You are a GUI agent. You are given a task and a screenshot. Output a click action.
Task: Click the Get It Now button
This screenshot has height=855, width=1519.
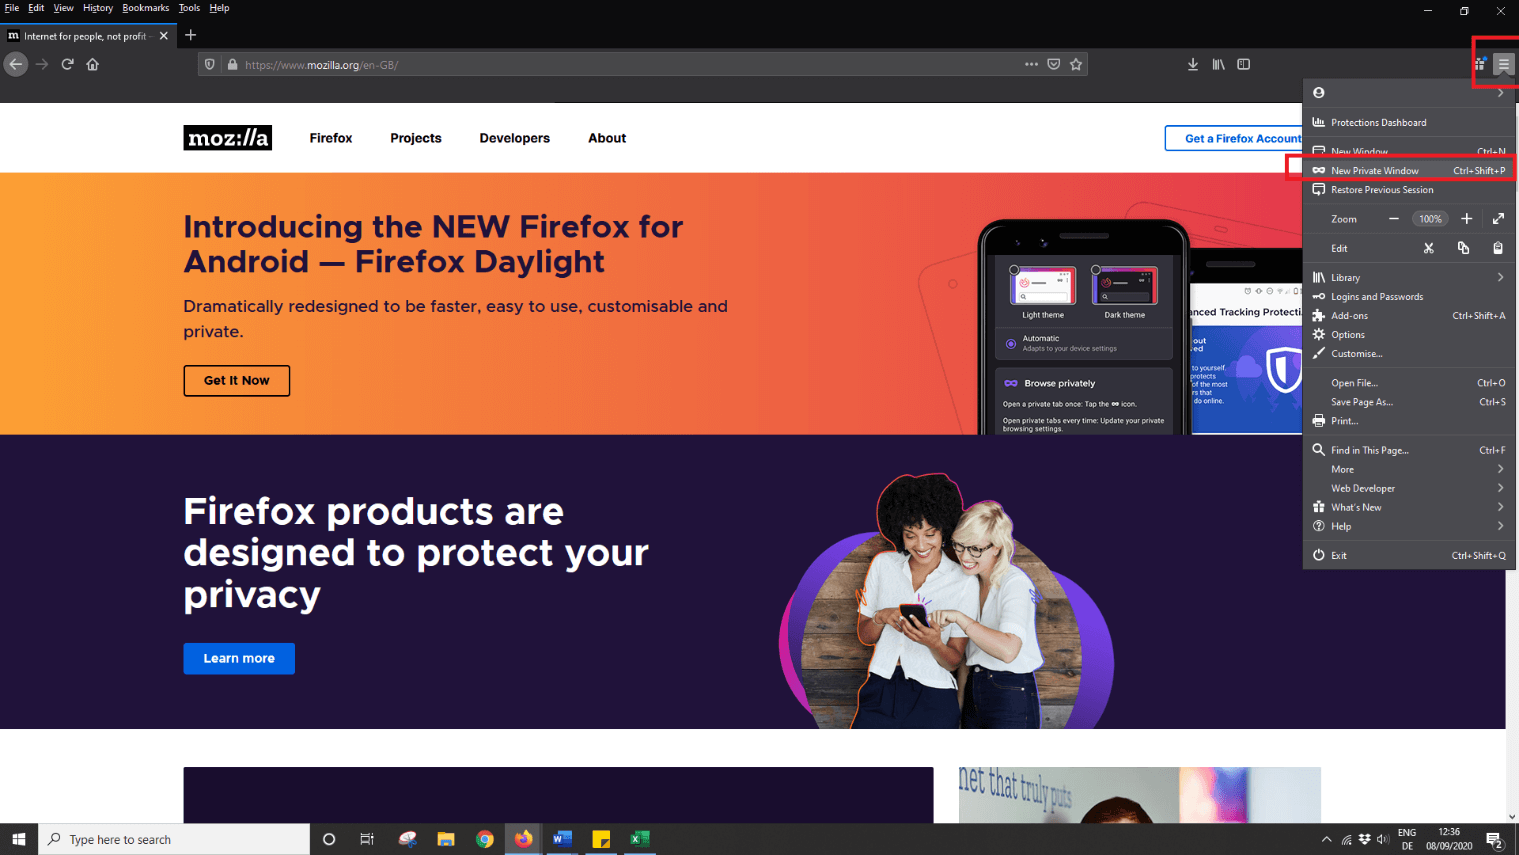coord(237,381)
